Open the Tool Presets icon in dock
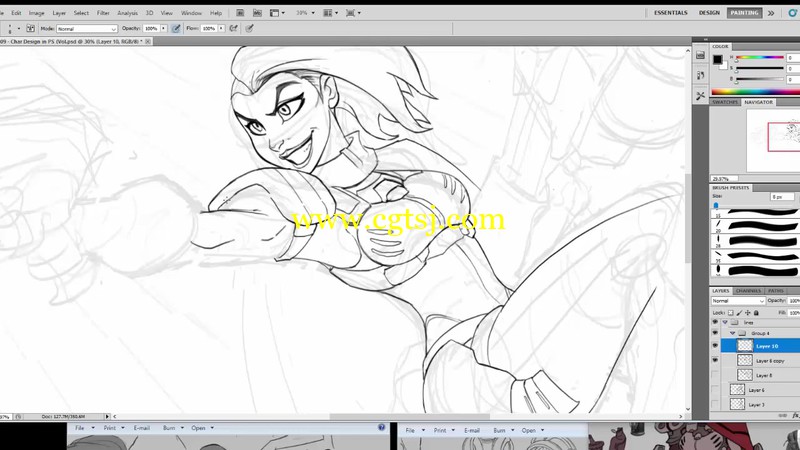 (701, 95)
